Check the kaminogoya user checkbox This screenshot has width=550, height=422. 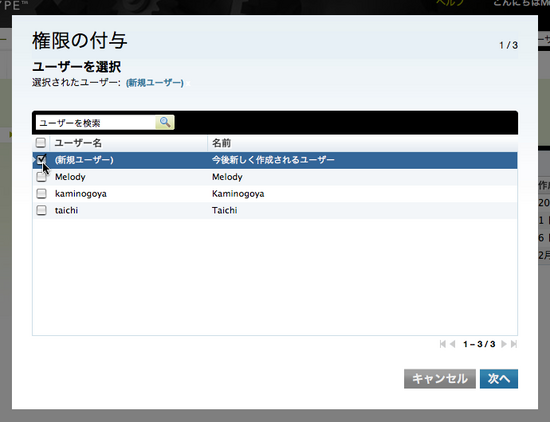41,194
